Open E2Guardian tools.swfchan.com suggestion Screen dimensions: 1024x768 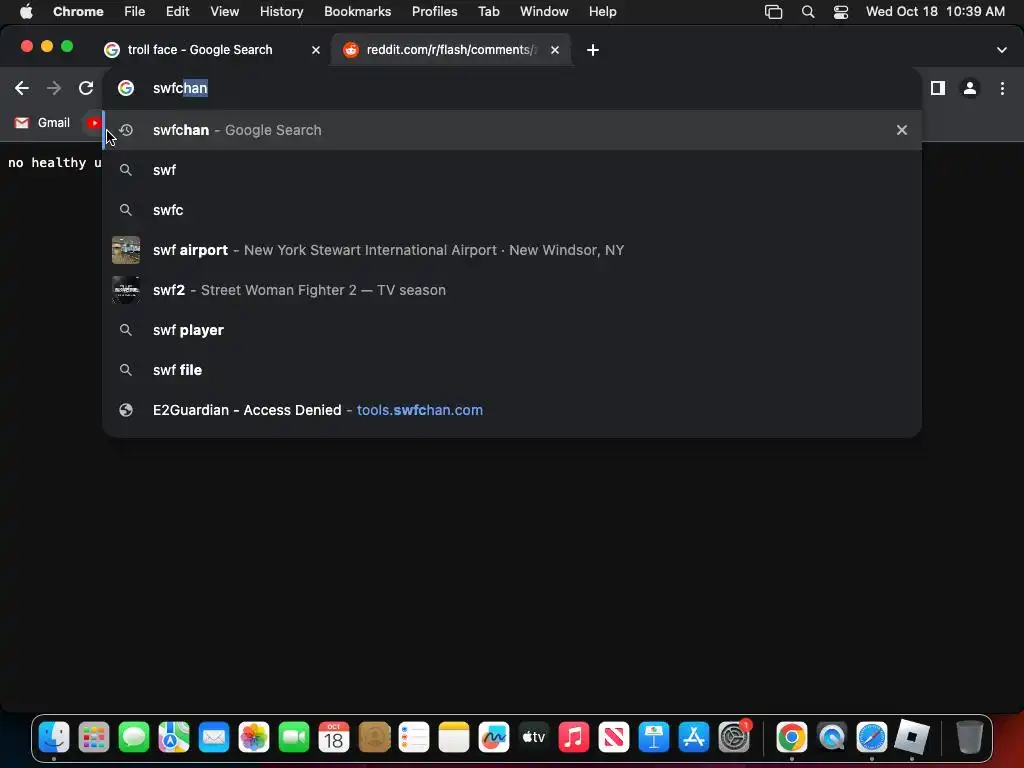(512, 410)
